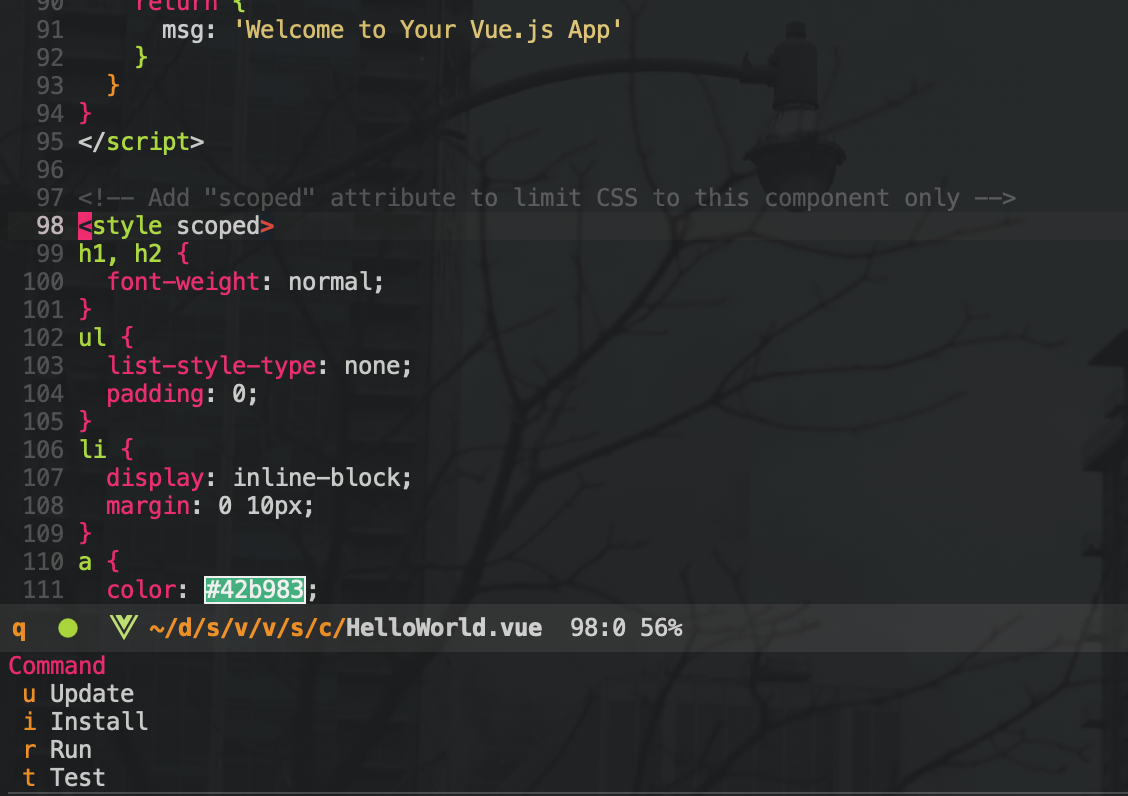Click the ~/d/s/v/v/s/c/ path in status line
1128x796 pixels.
coord(247,628)
